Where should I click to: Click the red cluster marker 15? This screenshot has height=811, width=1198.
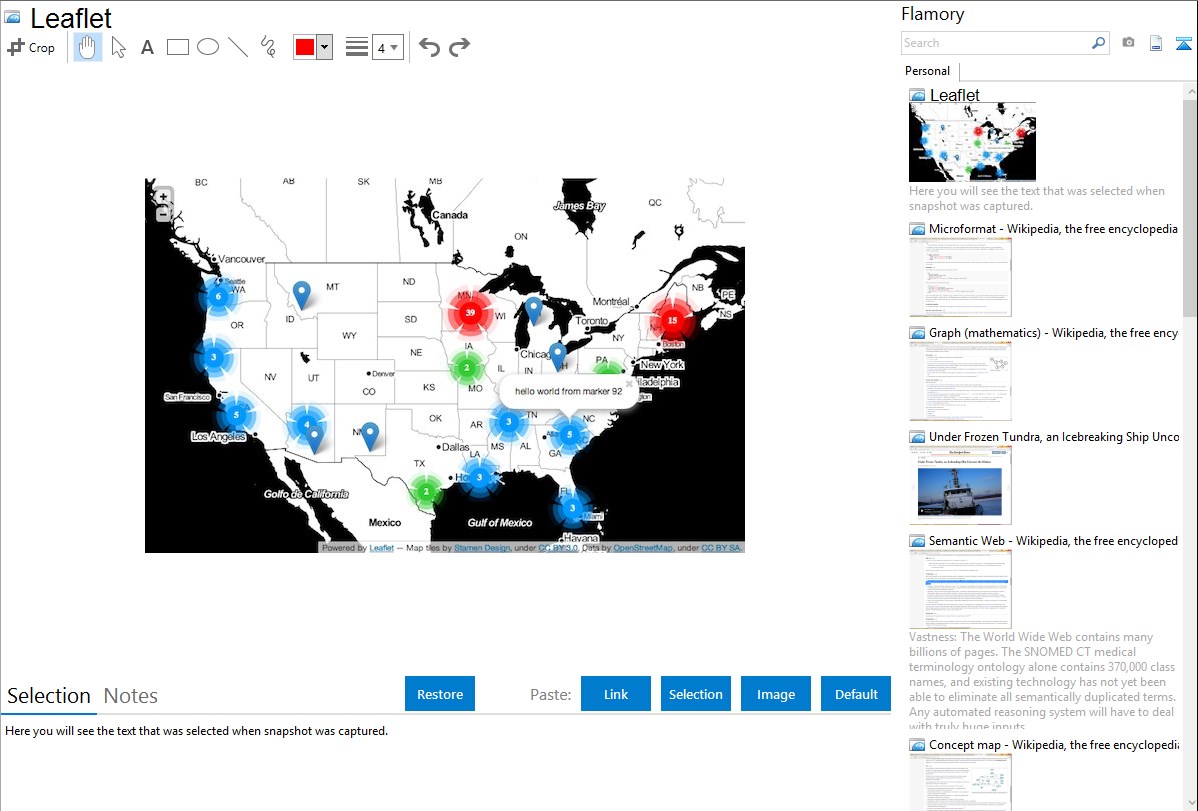point(672,320)
